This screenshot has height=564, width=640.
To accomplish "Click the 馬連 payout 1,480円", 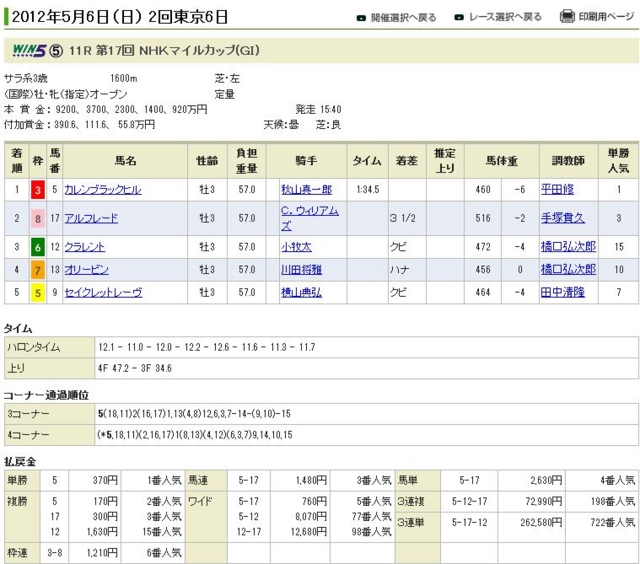I will [x=311, y=480].
